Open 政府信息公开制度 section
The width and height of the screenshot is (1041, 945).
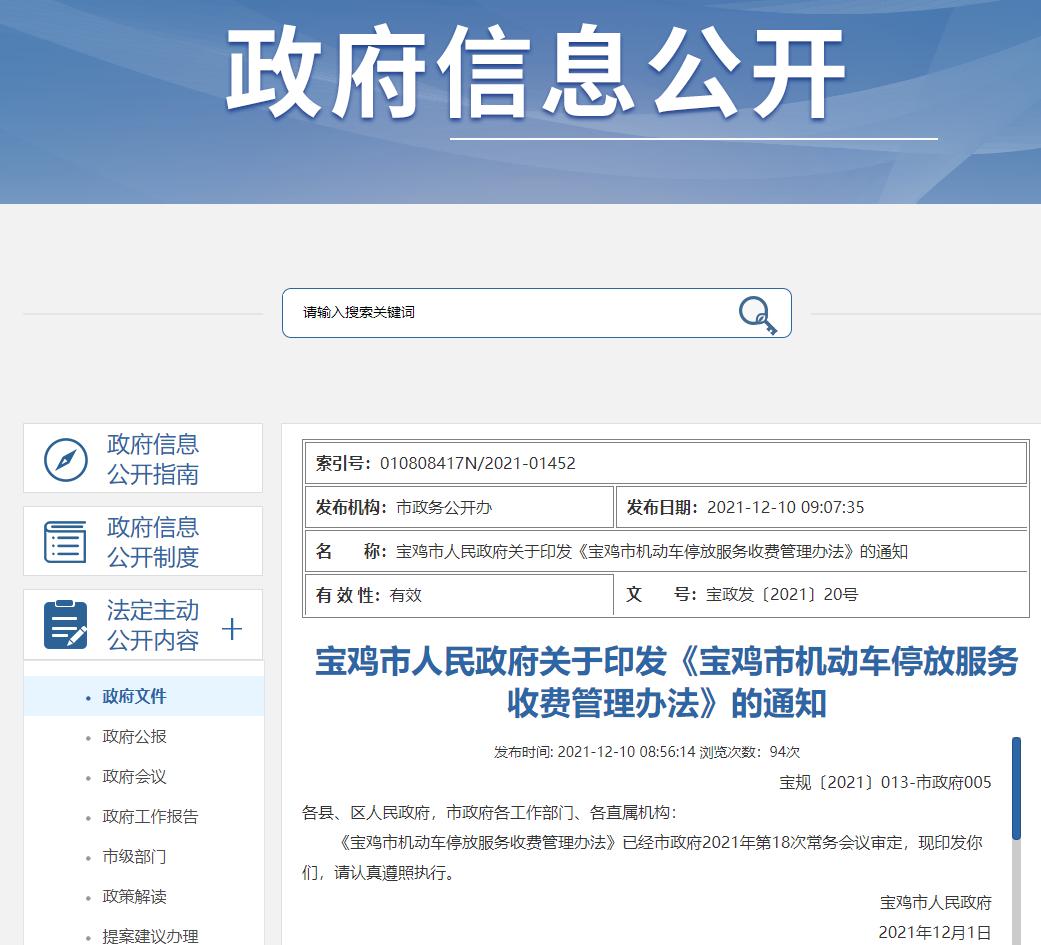[x=153, y=542]
